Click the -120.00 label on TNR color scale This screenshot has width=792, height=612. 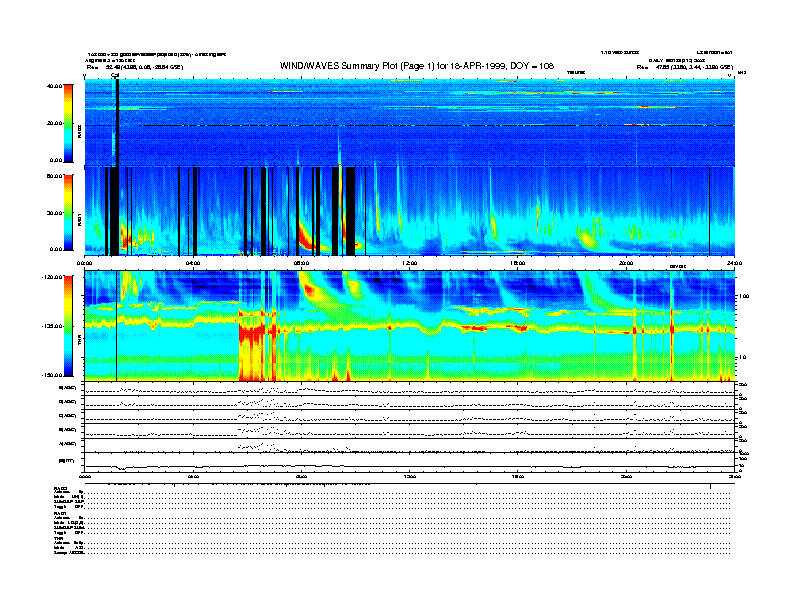53,277
